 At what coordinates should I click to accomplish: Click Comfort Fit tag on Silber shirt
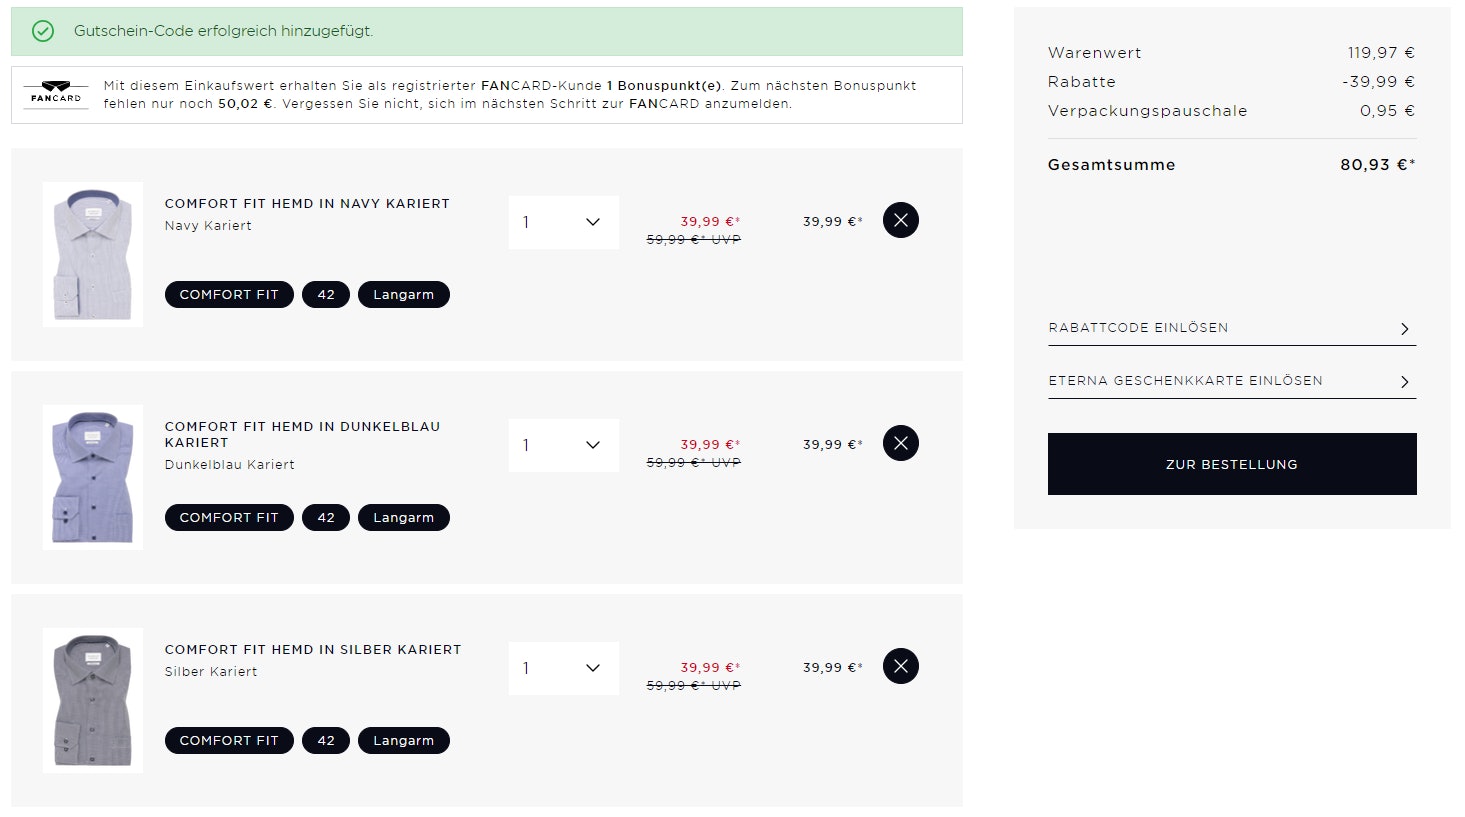tap(229, 741)
